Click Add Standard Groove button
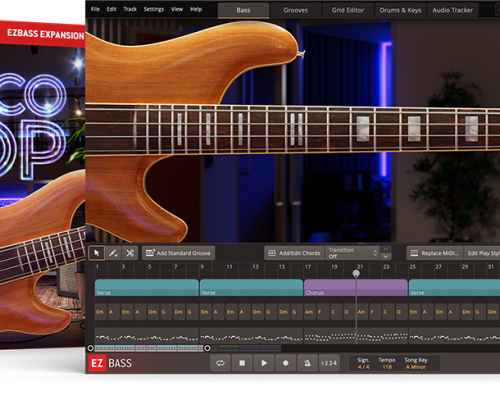 pyautogui.click(x=178, y=253)
